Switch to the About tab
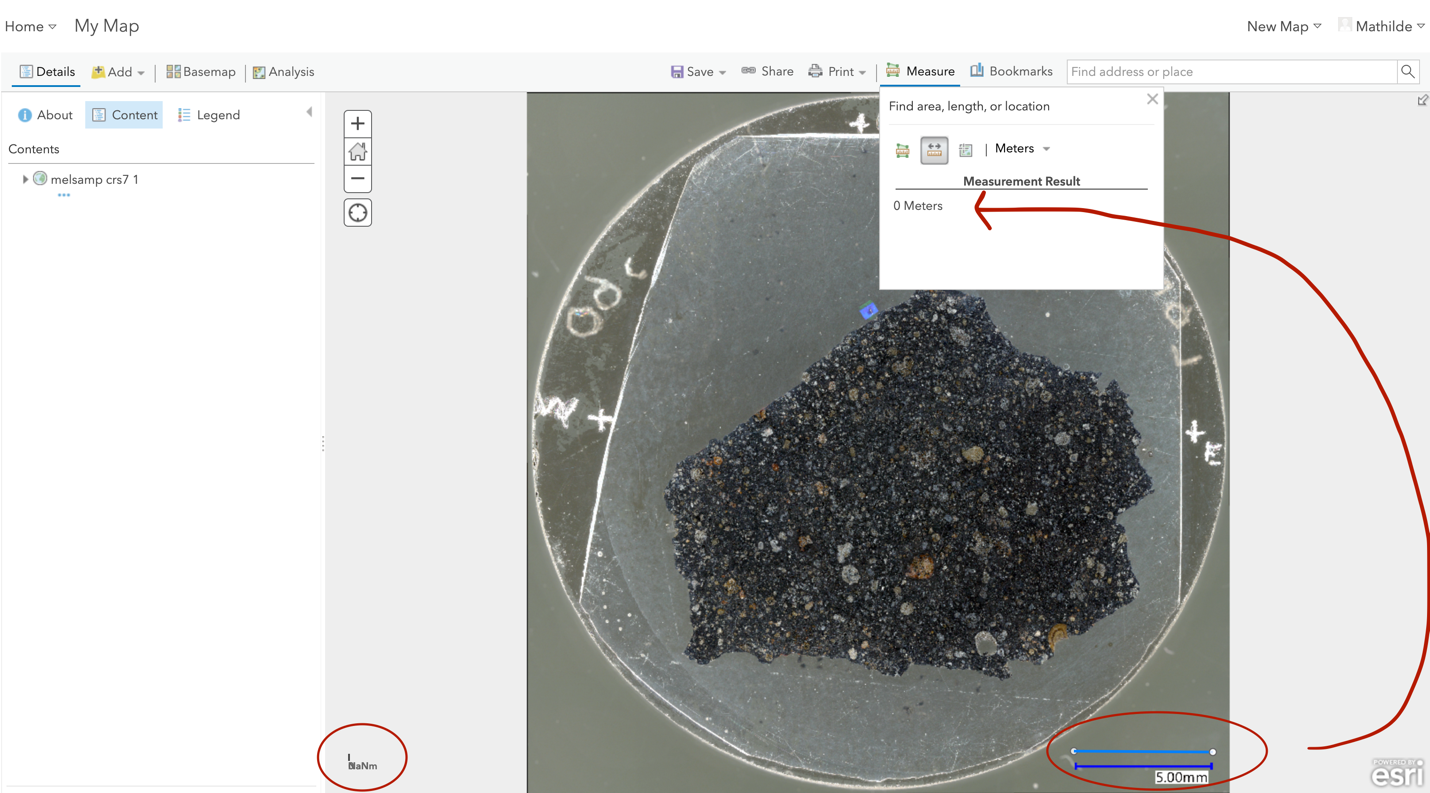Image resolution: width=1430 pixels, height=793 pixels. 44,114
